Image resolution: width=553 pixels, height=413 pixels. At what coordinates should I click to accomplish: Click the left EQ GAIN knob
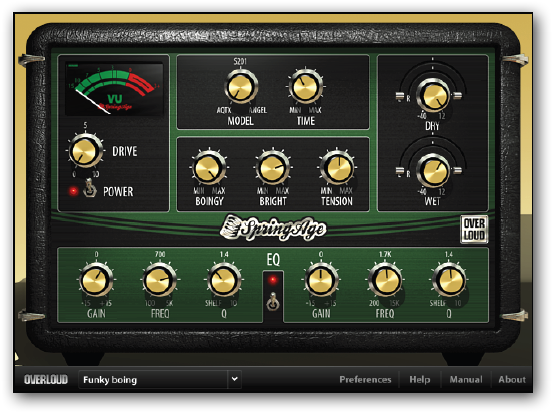[x=96, y=280]
